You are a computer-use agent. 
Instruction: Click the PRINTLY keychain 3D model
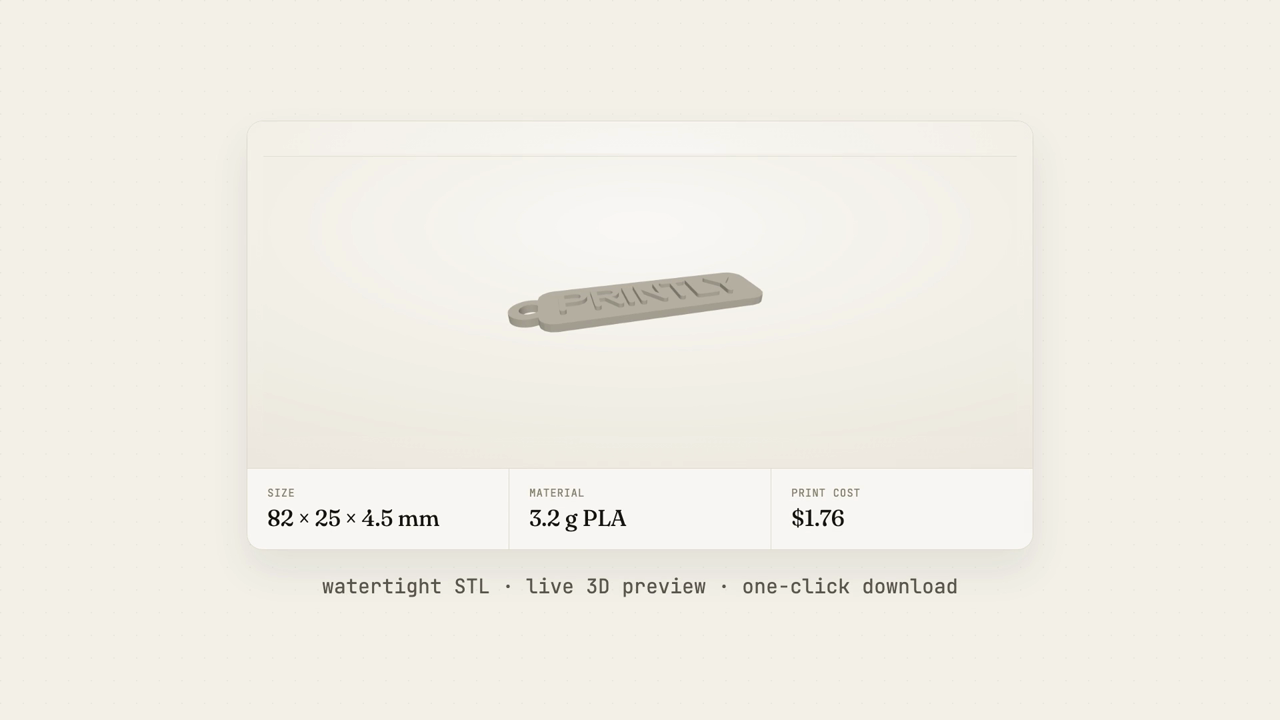pos(635,301)
